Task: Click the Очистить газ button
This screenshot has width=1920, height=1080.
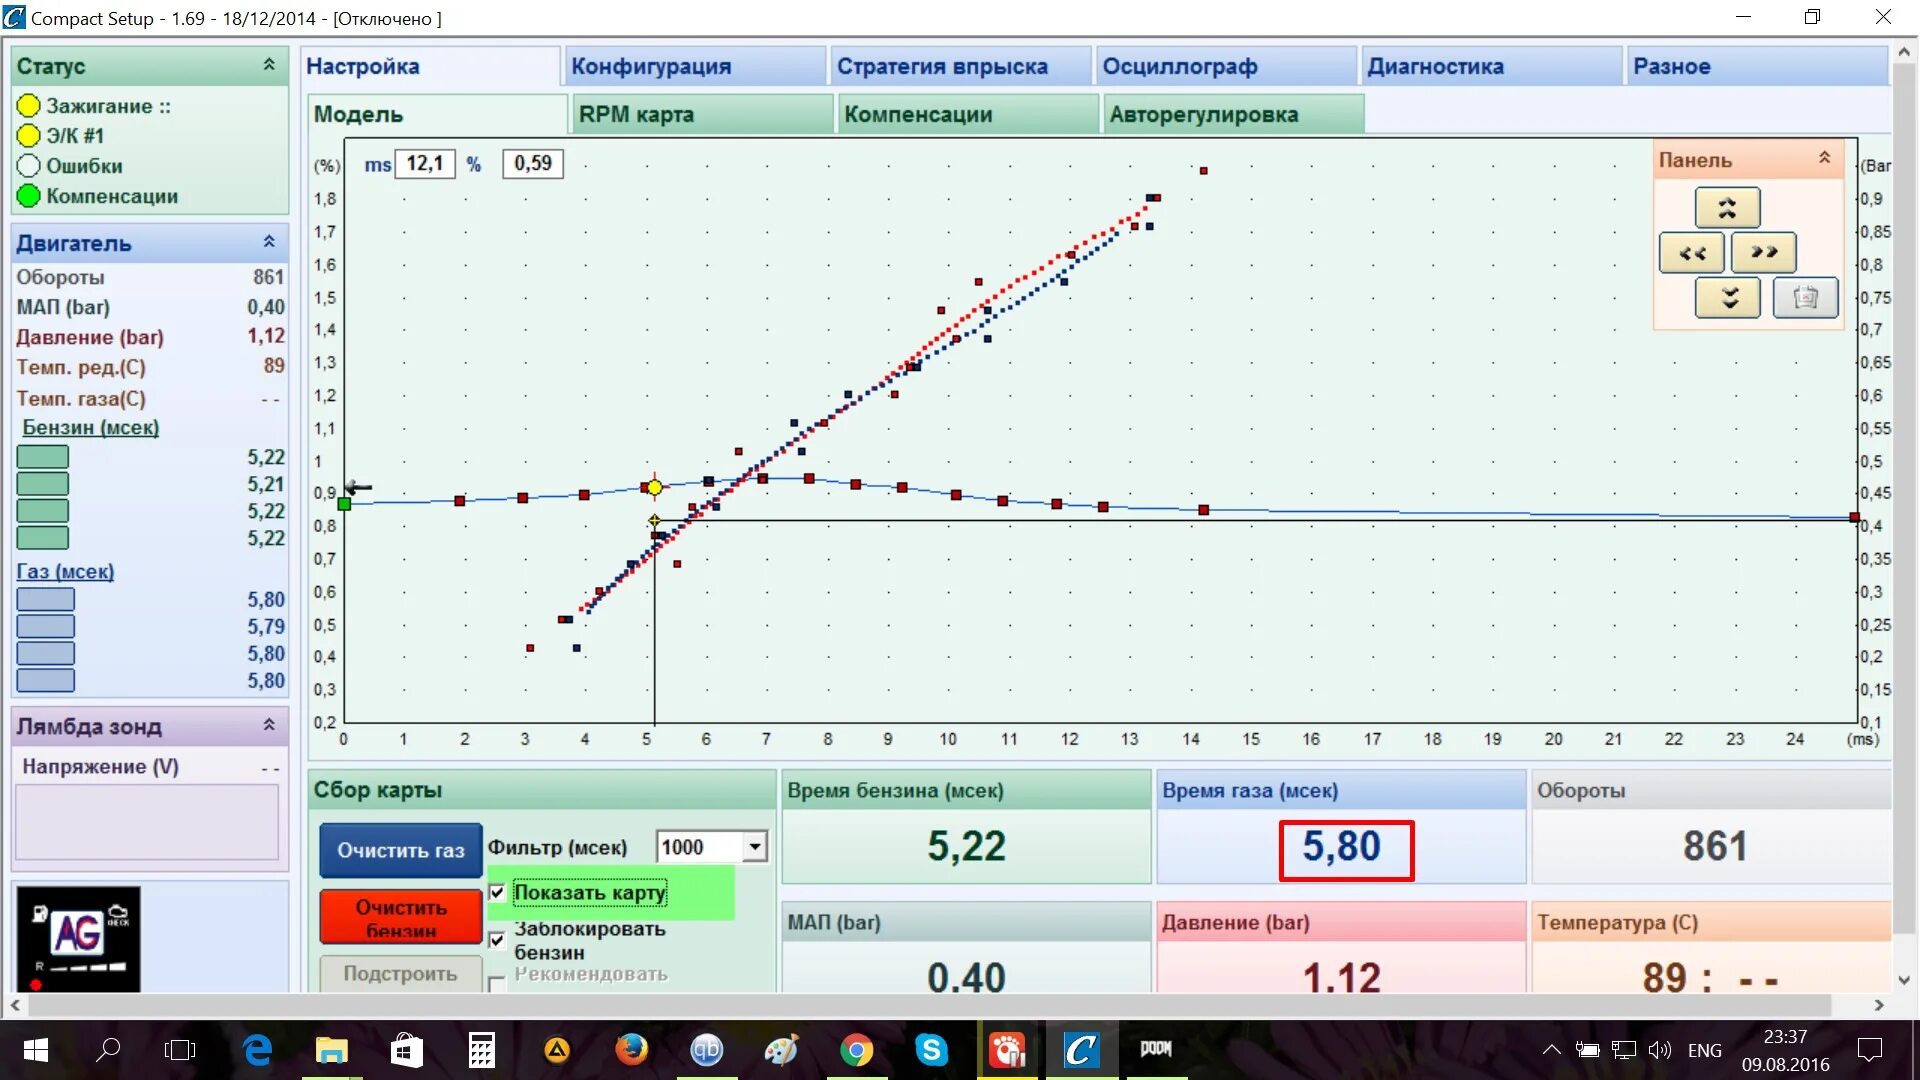Action: coord(400,850)
